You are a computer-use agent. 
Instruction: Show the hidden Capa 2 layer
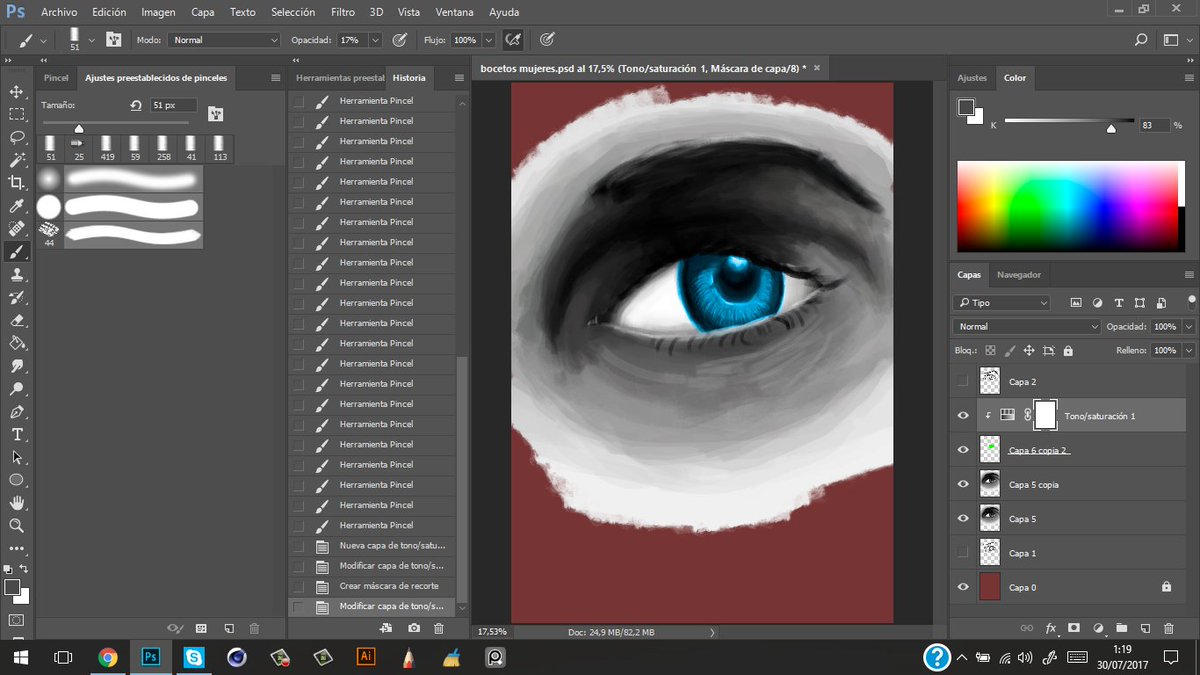click(963, 381)
